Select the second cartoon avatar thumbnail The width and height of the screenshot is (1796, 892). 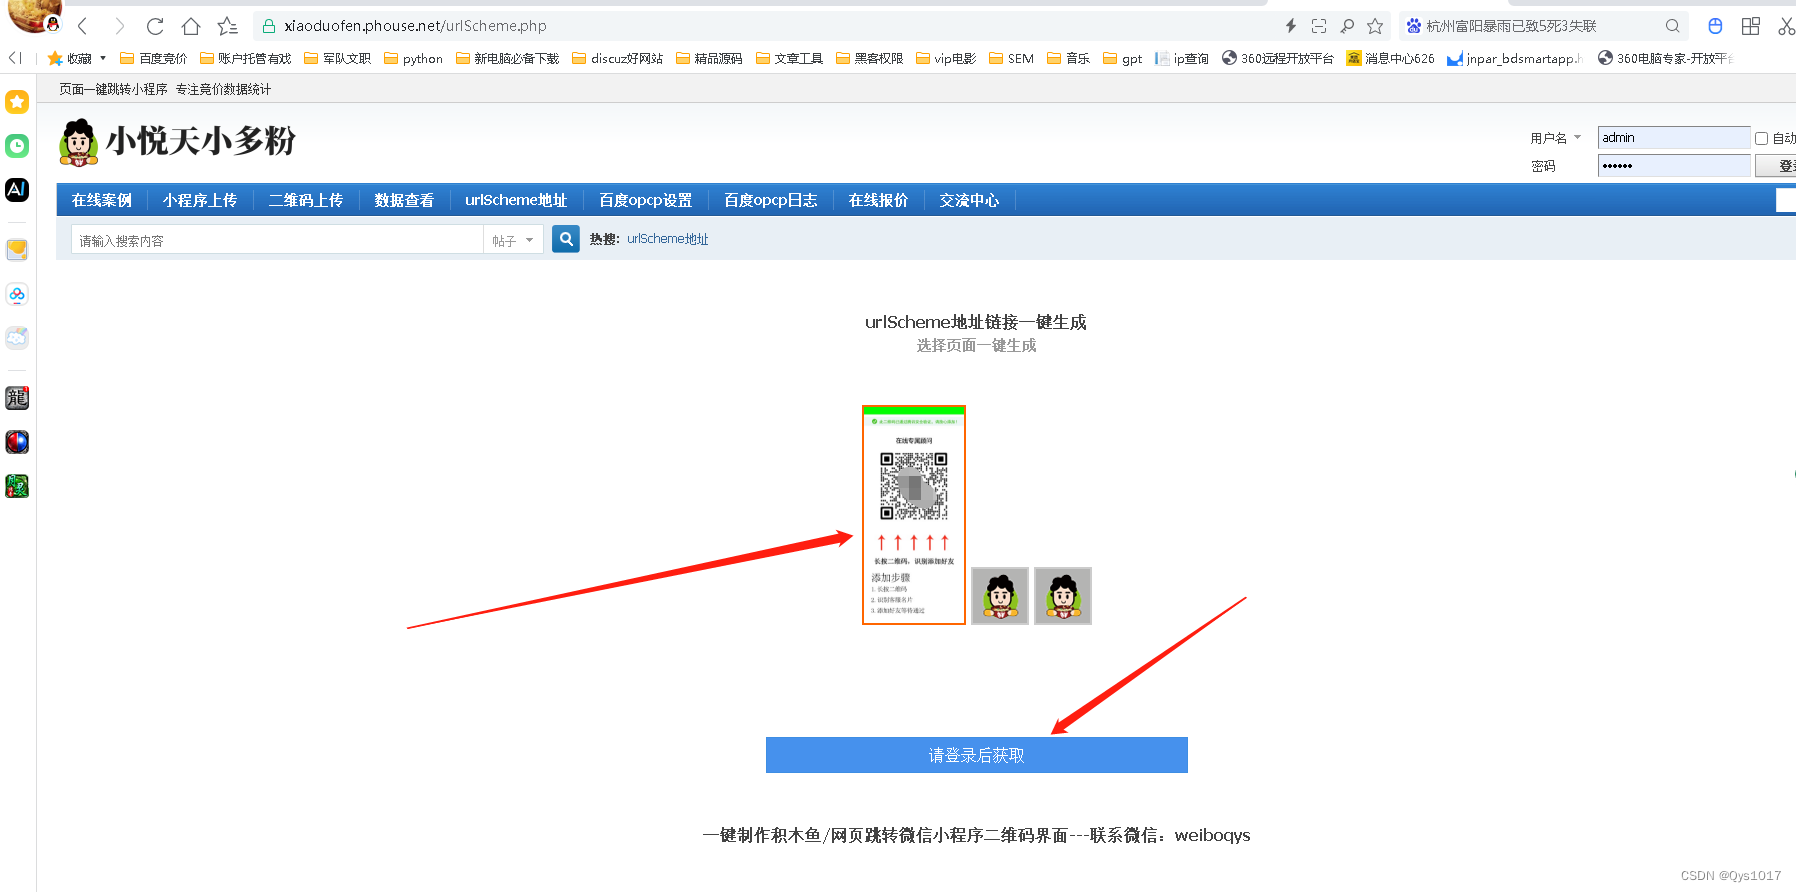pyautogui.click(x=1063, y=596)
